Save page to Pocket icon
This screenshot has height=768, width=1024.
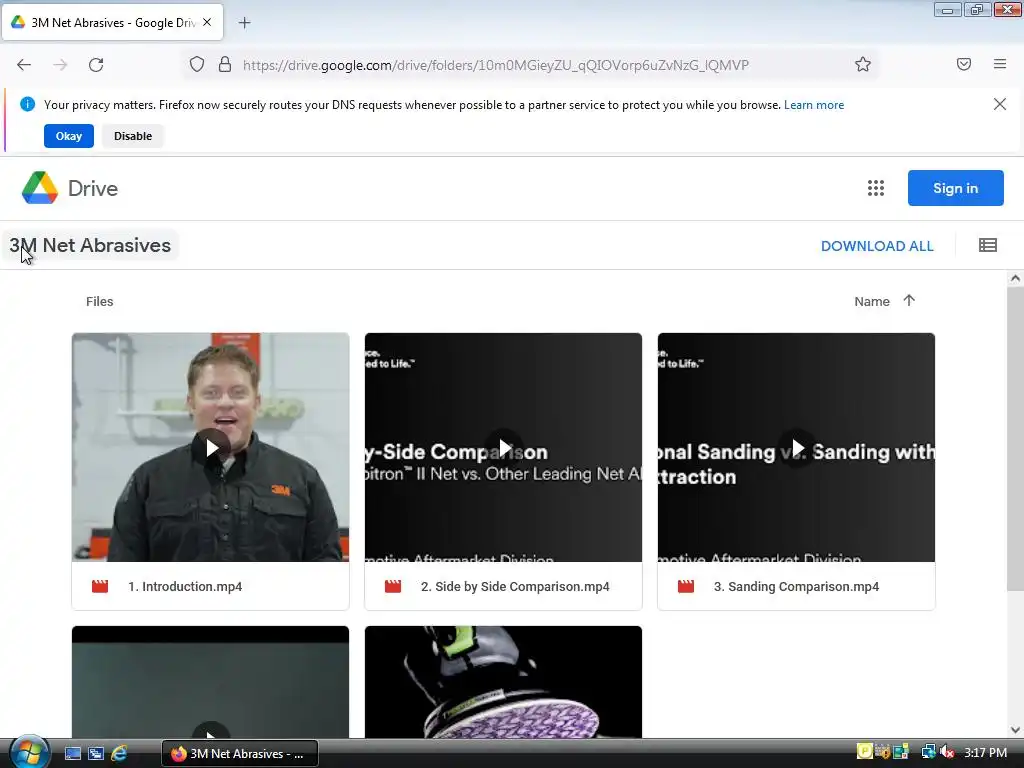(964, 64)
